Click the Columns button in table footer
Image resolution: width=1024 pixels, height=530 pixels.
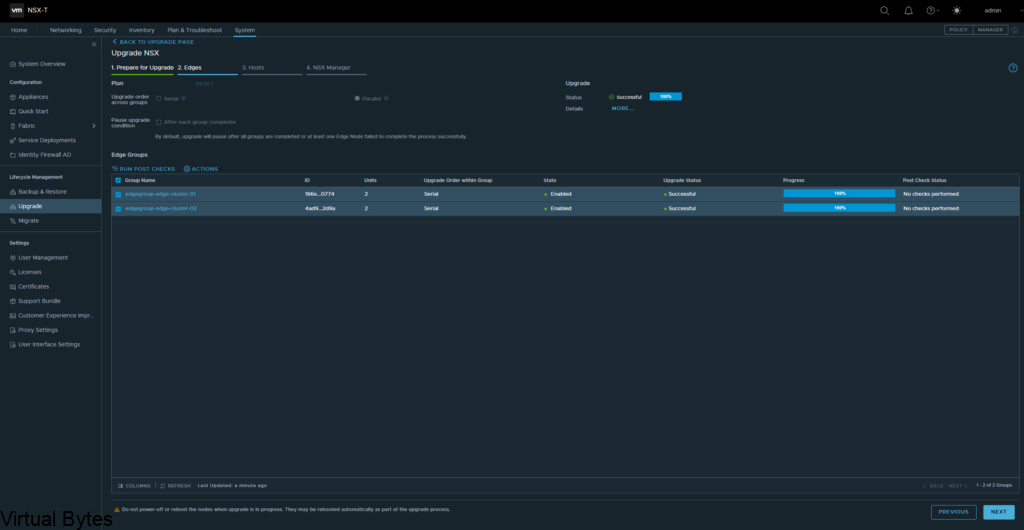pyautogui.click(x=134, y=486)
